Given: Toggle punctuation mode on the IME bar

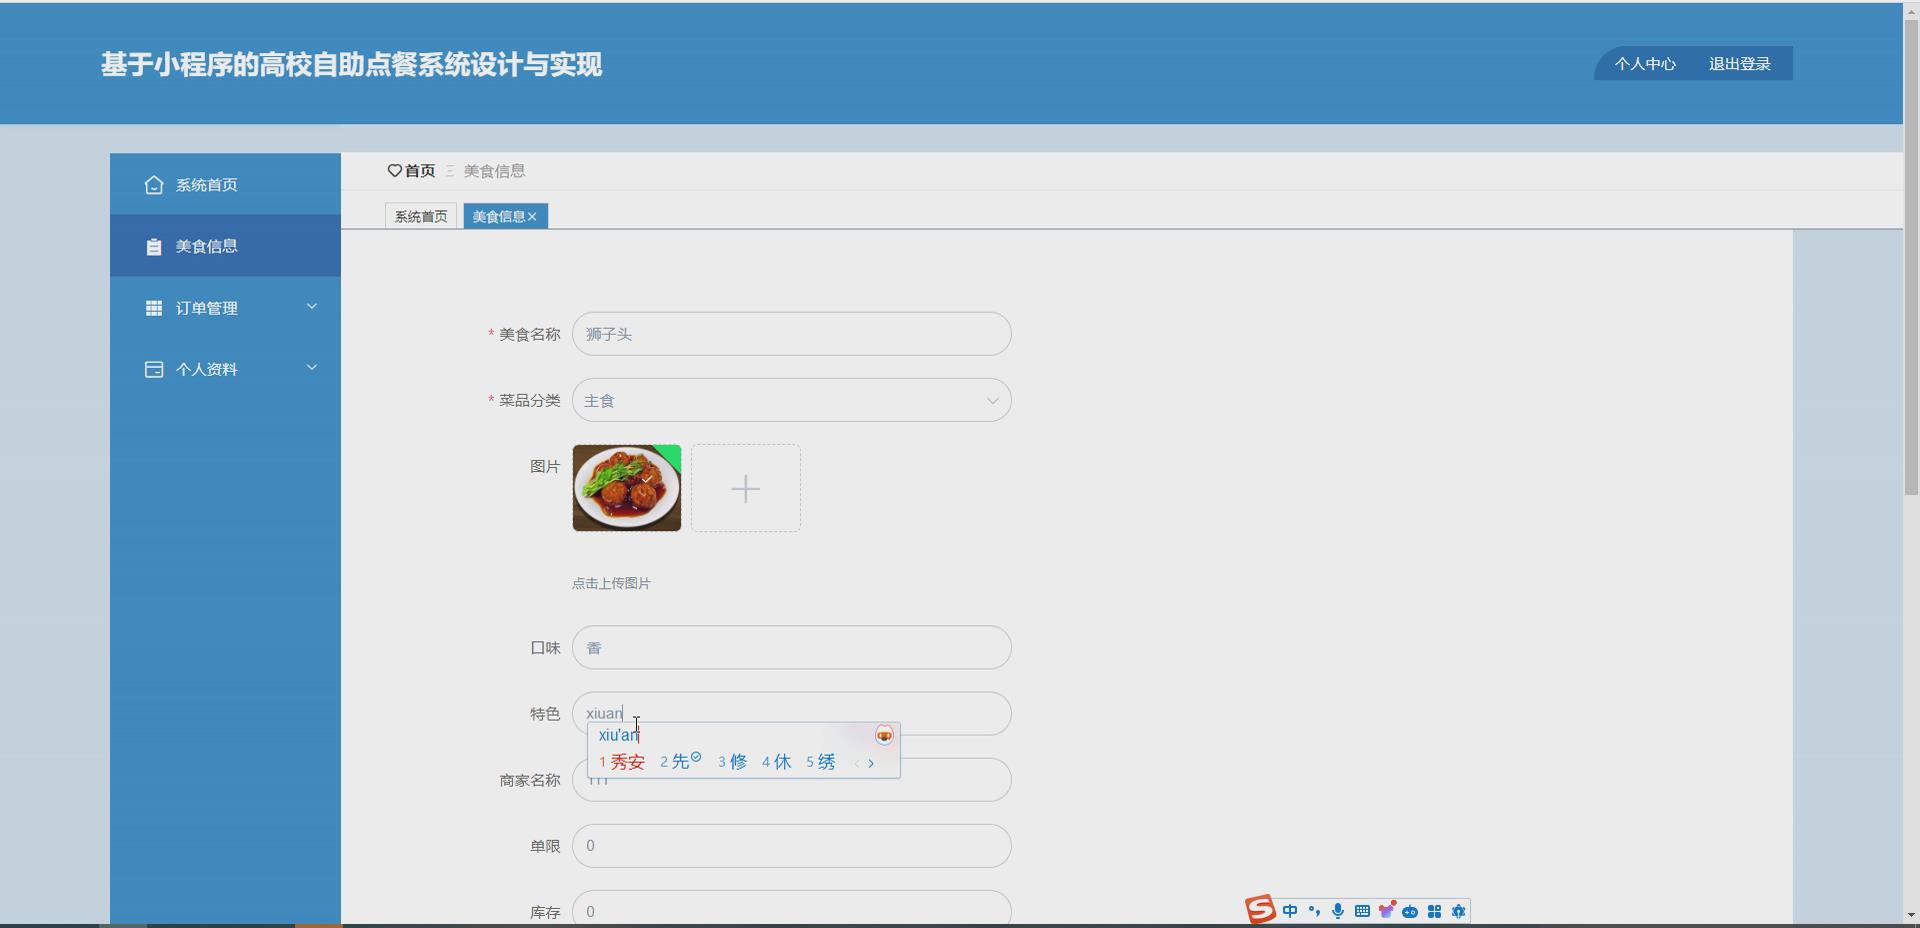Looking at the screenshot, I should (1314, 911).
